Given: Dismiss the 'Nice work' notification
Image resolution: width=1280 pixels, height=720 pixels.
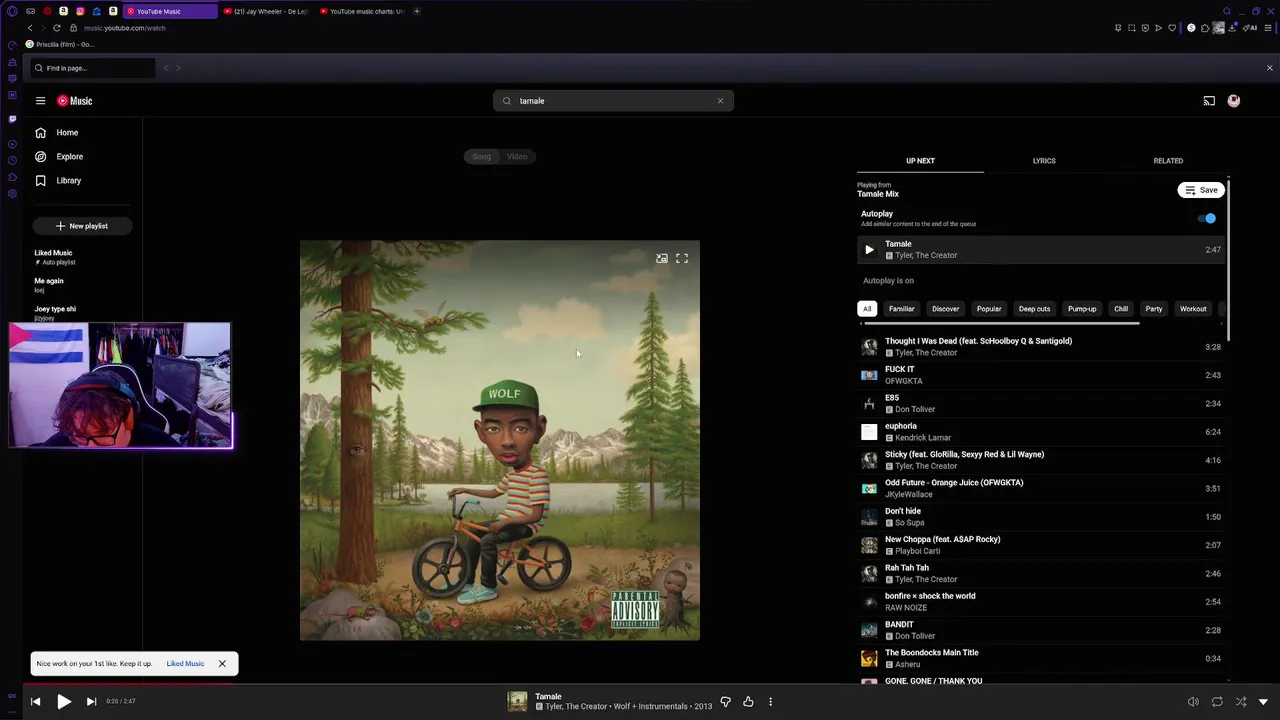Looking at the screenshot, I should pos(222,664).
